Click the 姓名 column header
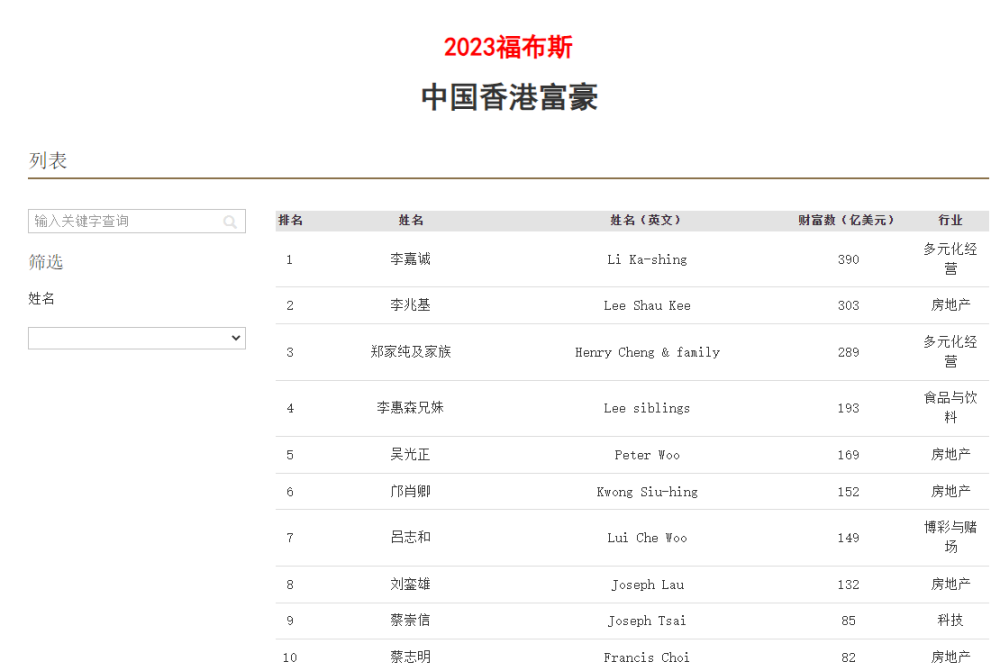Image resolution: width=1000 pixels, height=671 pixels. tap(411, 221)
